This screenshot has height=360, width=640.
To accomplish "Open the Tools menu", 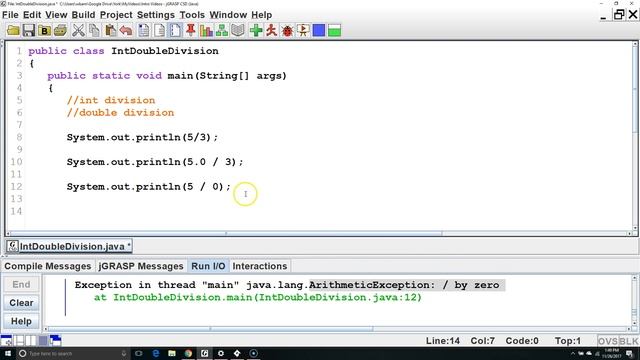I will coord(192,15).
